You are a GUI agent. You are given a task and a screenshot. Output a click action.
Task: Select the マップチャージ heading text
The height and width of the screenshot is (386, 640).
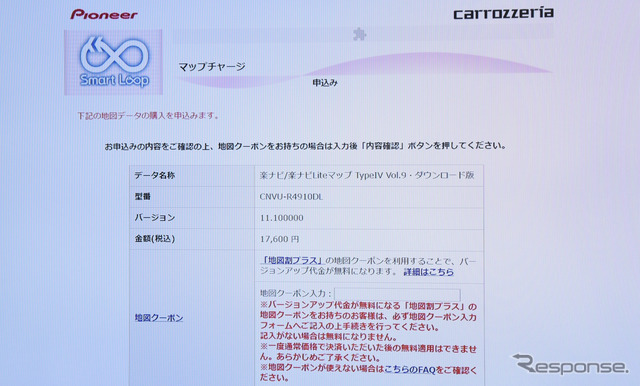click(212, 67)
